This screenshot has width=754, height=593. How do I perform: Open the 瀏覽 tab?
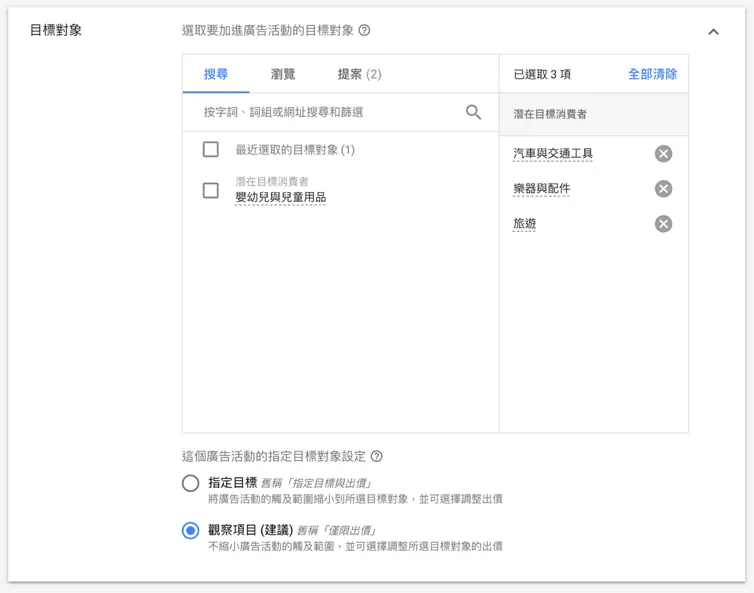pyautogui.click(x=283, y=74)
